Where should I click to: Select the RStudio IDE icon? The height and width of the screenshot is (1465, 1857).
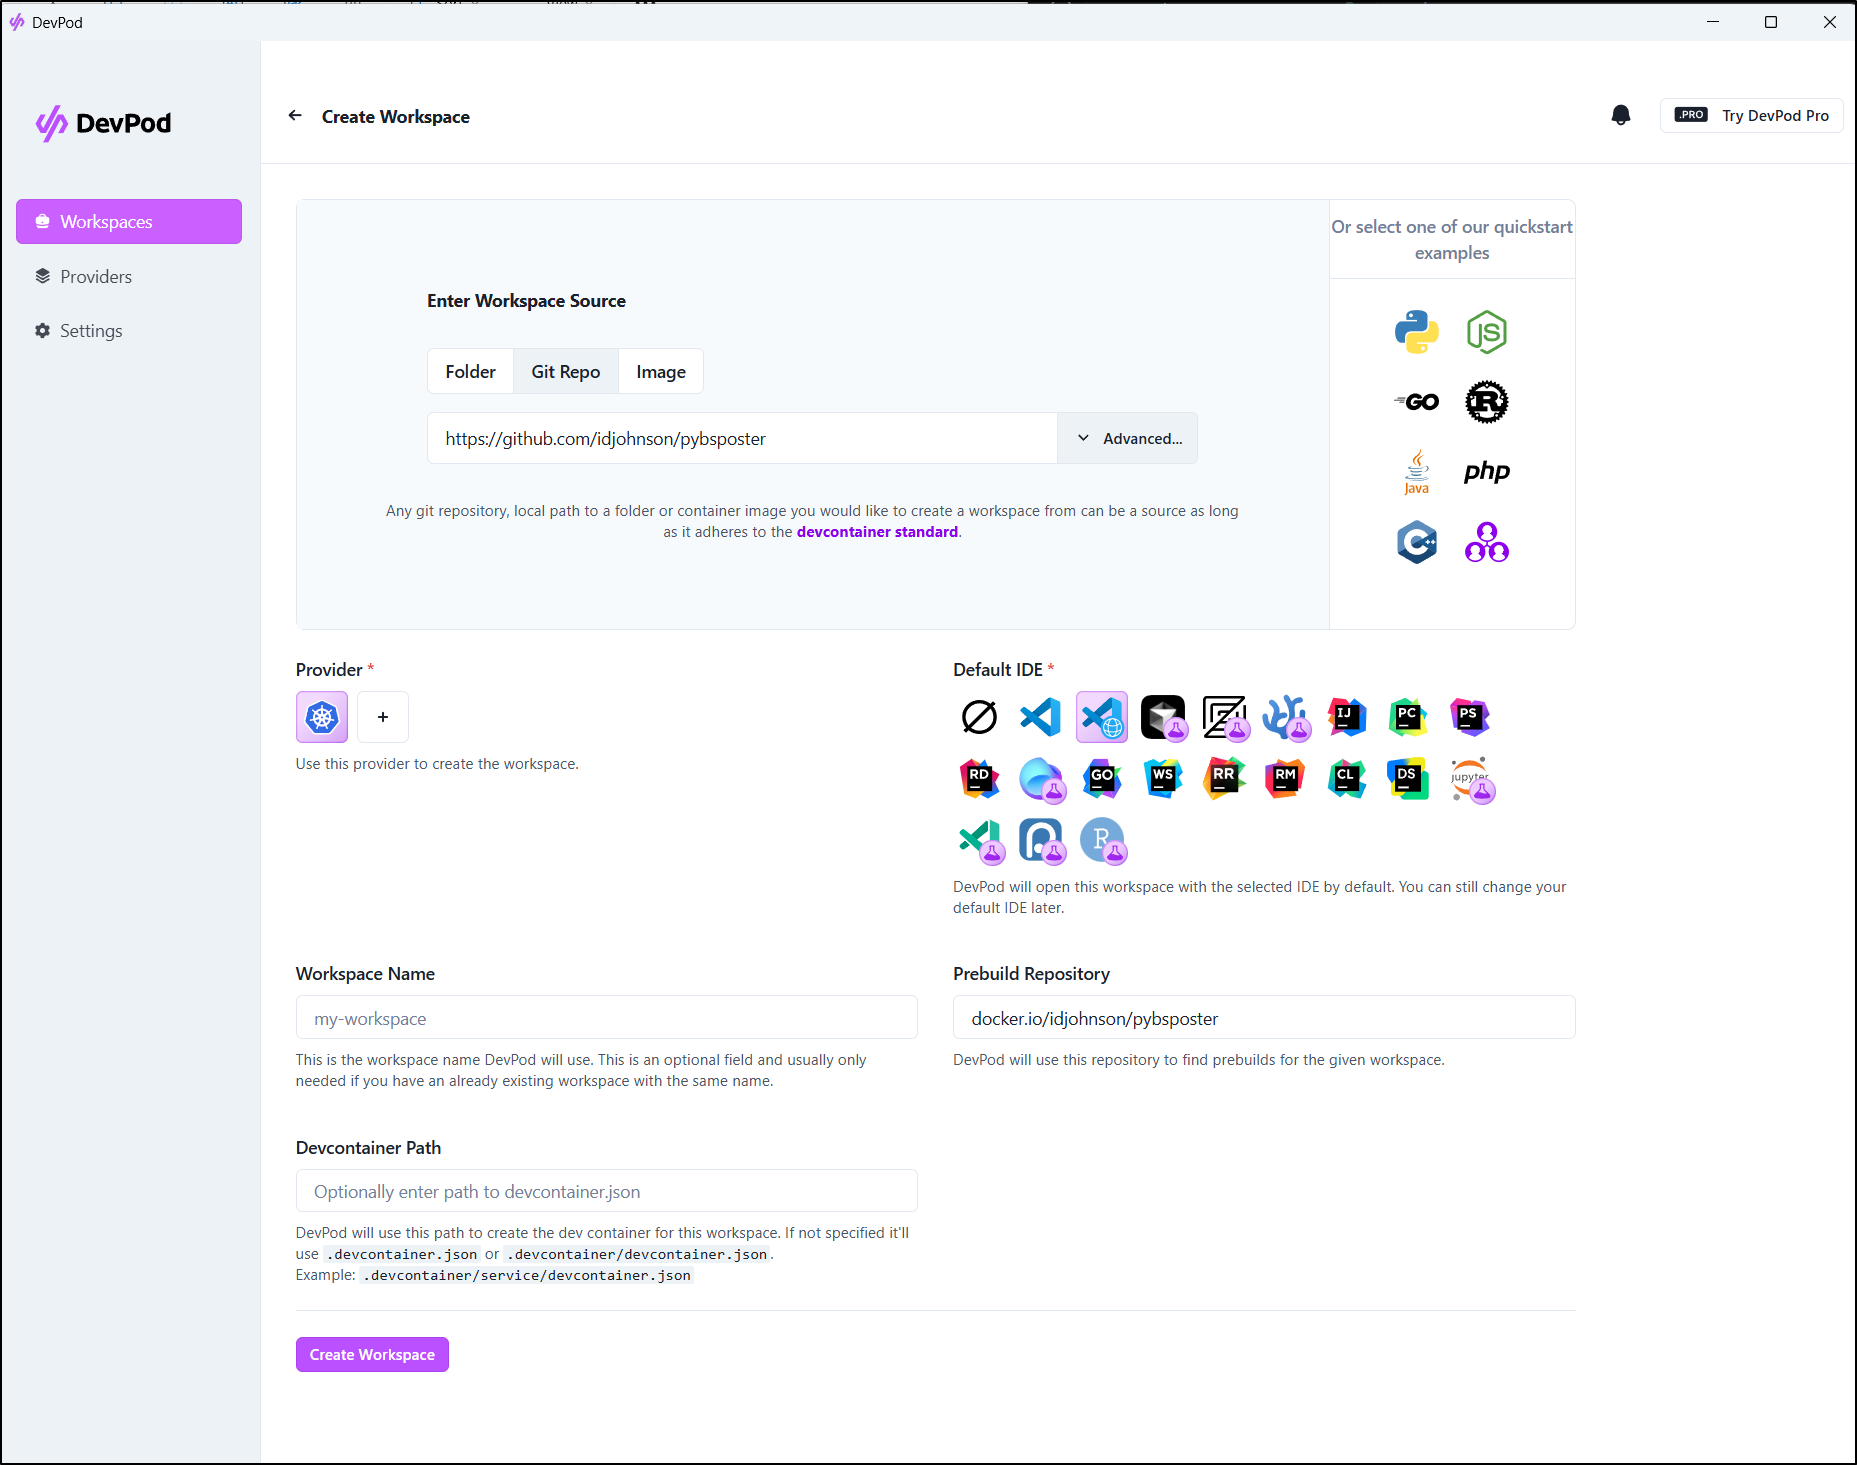pos(1102,840)
